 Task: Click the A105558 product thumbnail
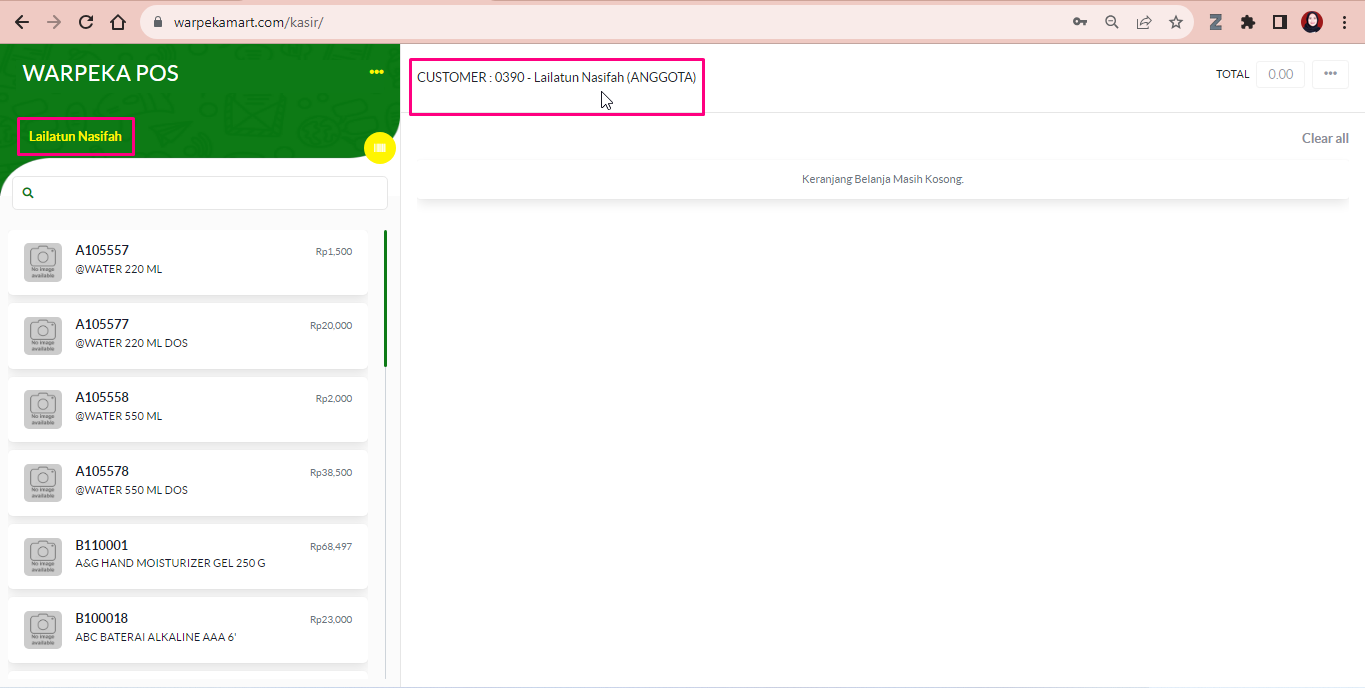point(43,409)
